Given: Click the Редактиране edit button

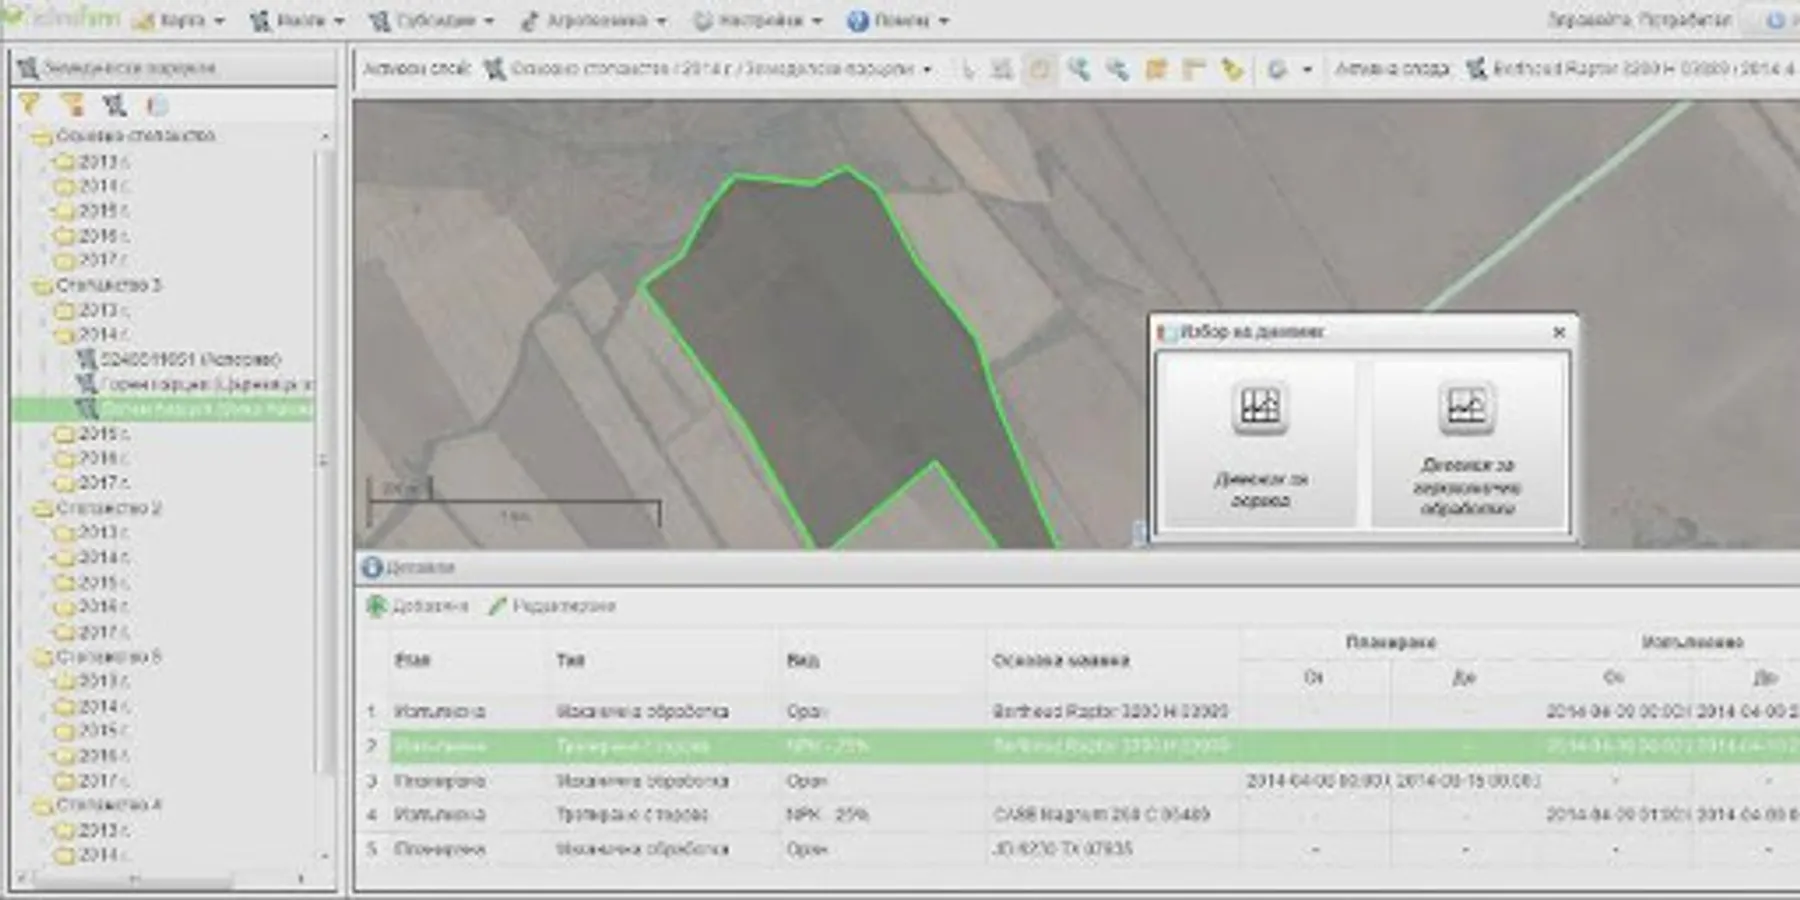Looking at the screenshot, I should point(552,606).
